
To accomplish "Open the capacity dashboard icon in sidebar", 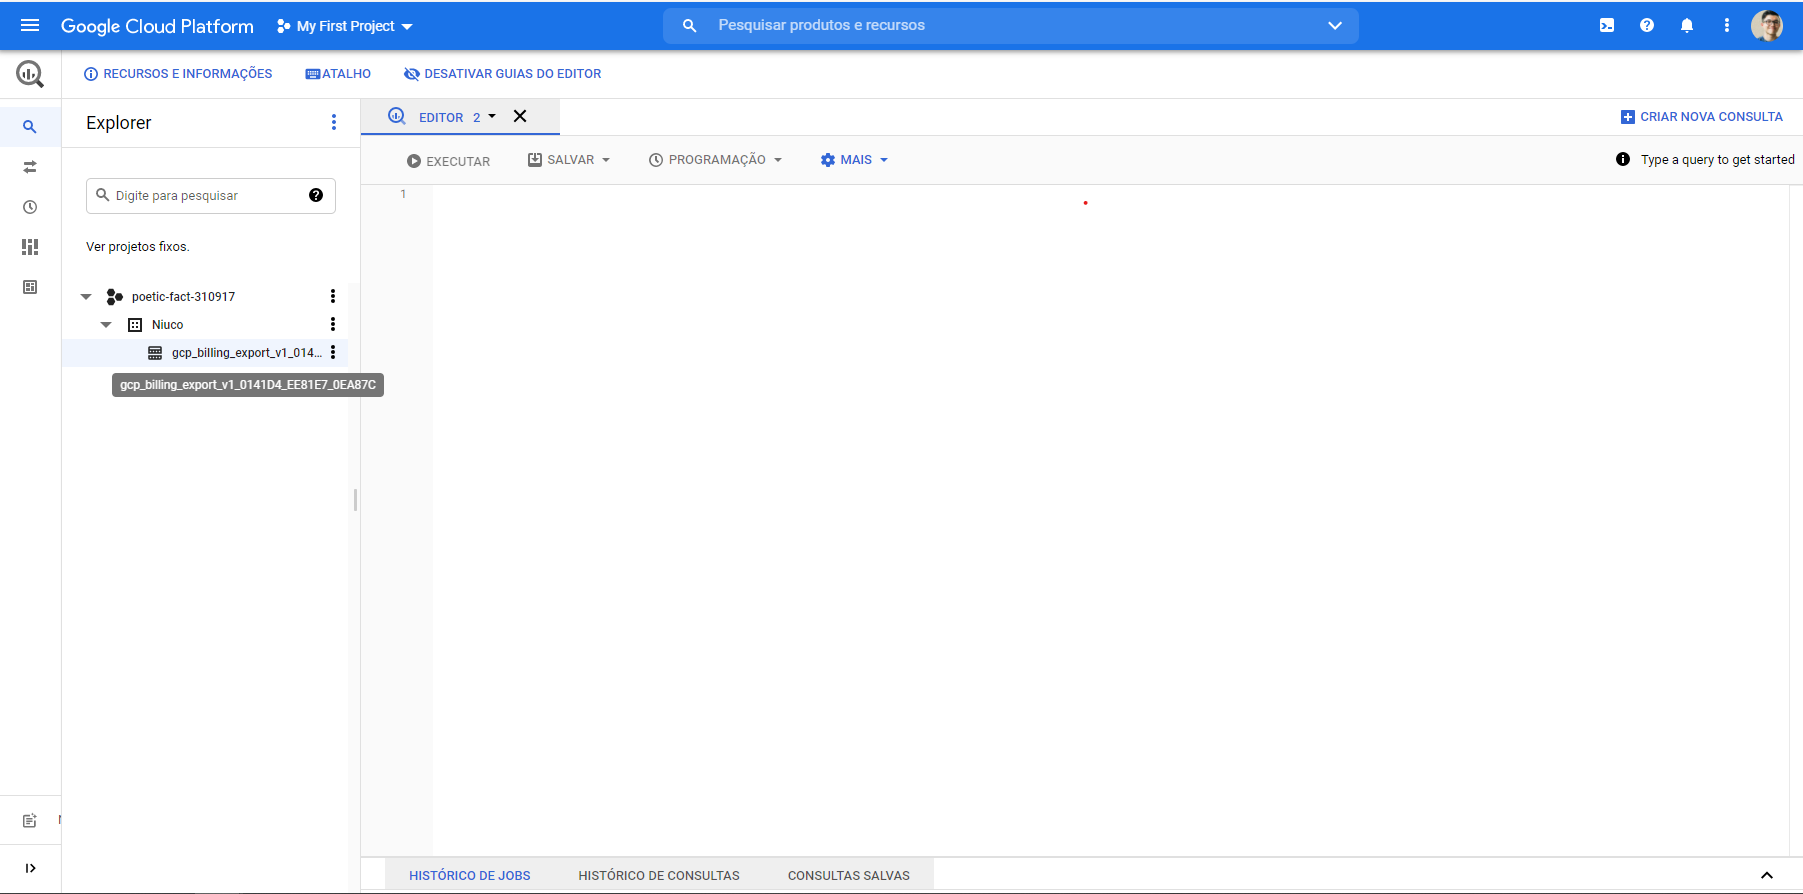I will coord(30,247).
